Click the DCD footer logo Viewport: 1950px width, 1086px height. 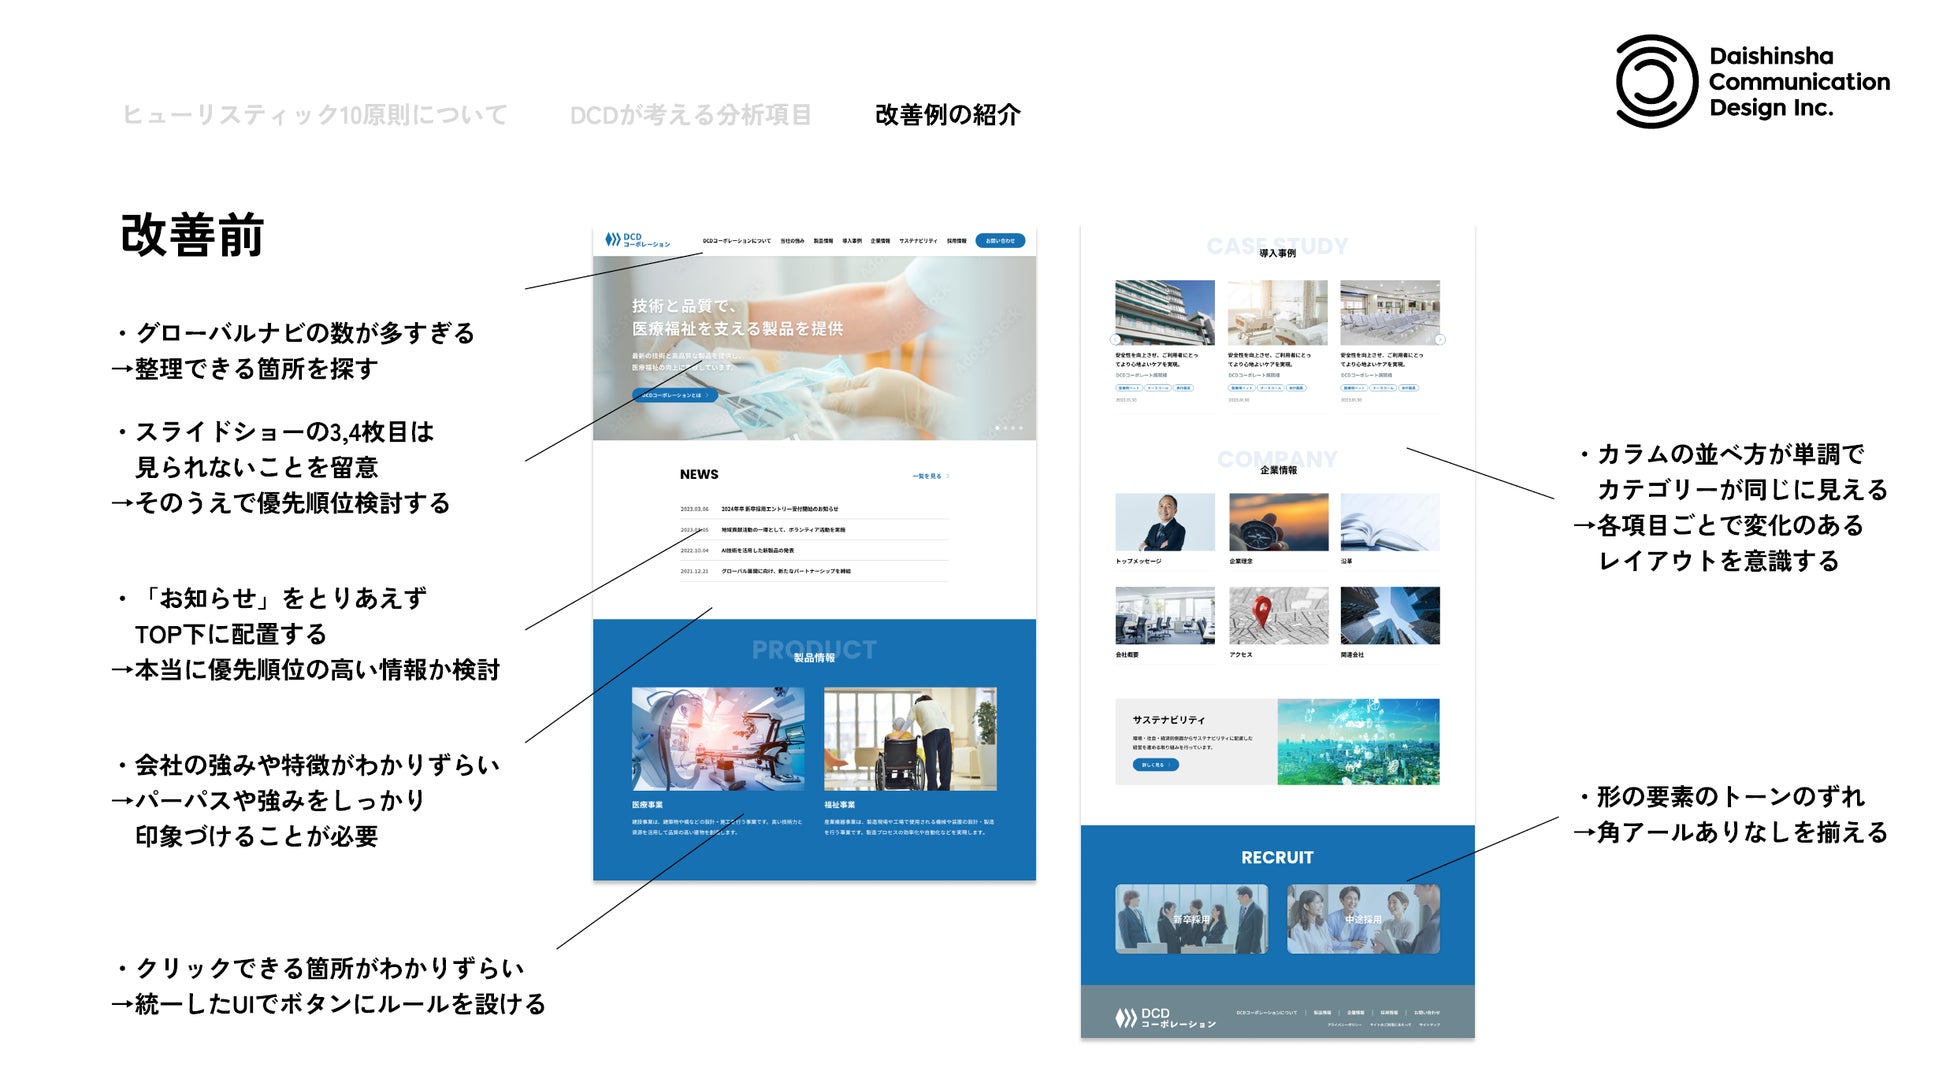coord(1165,1018)
